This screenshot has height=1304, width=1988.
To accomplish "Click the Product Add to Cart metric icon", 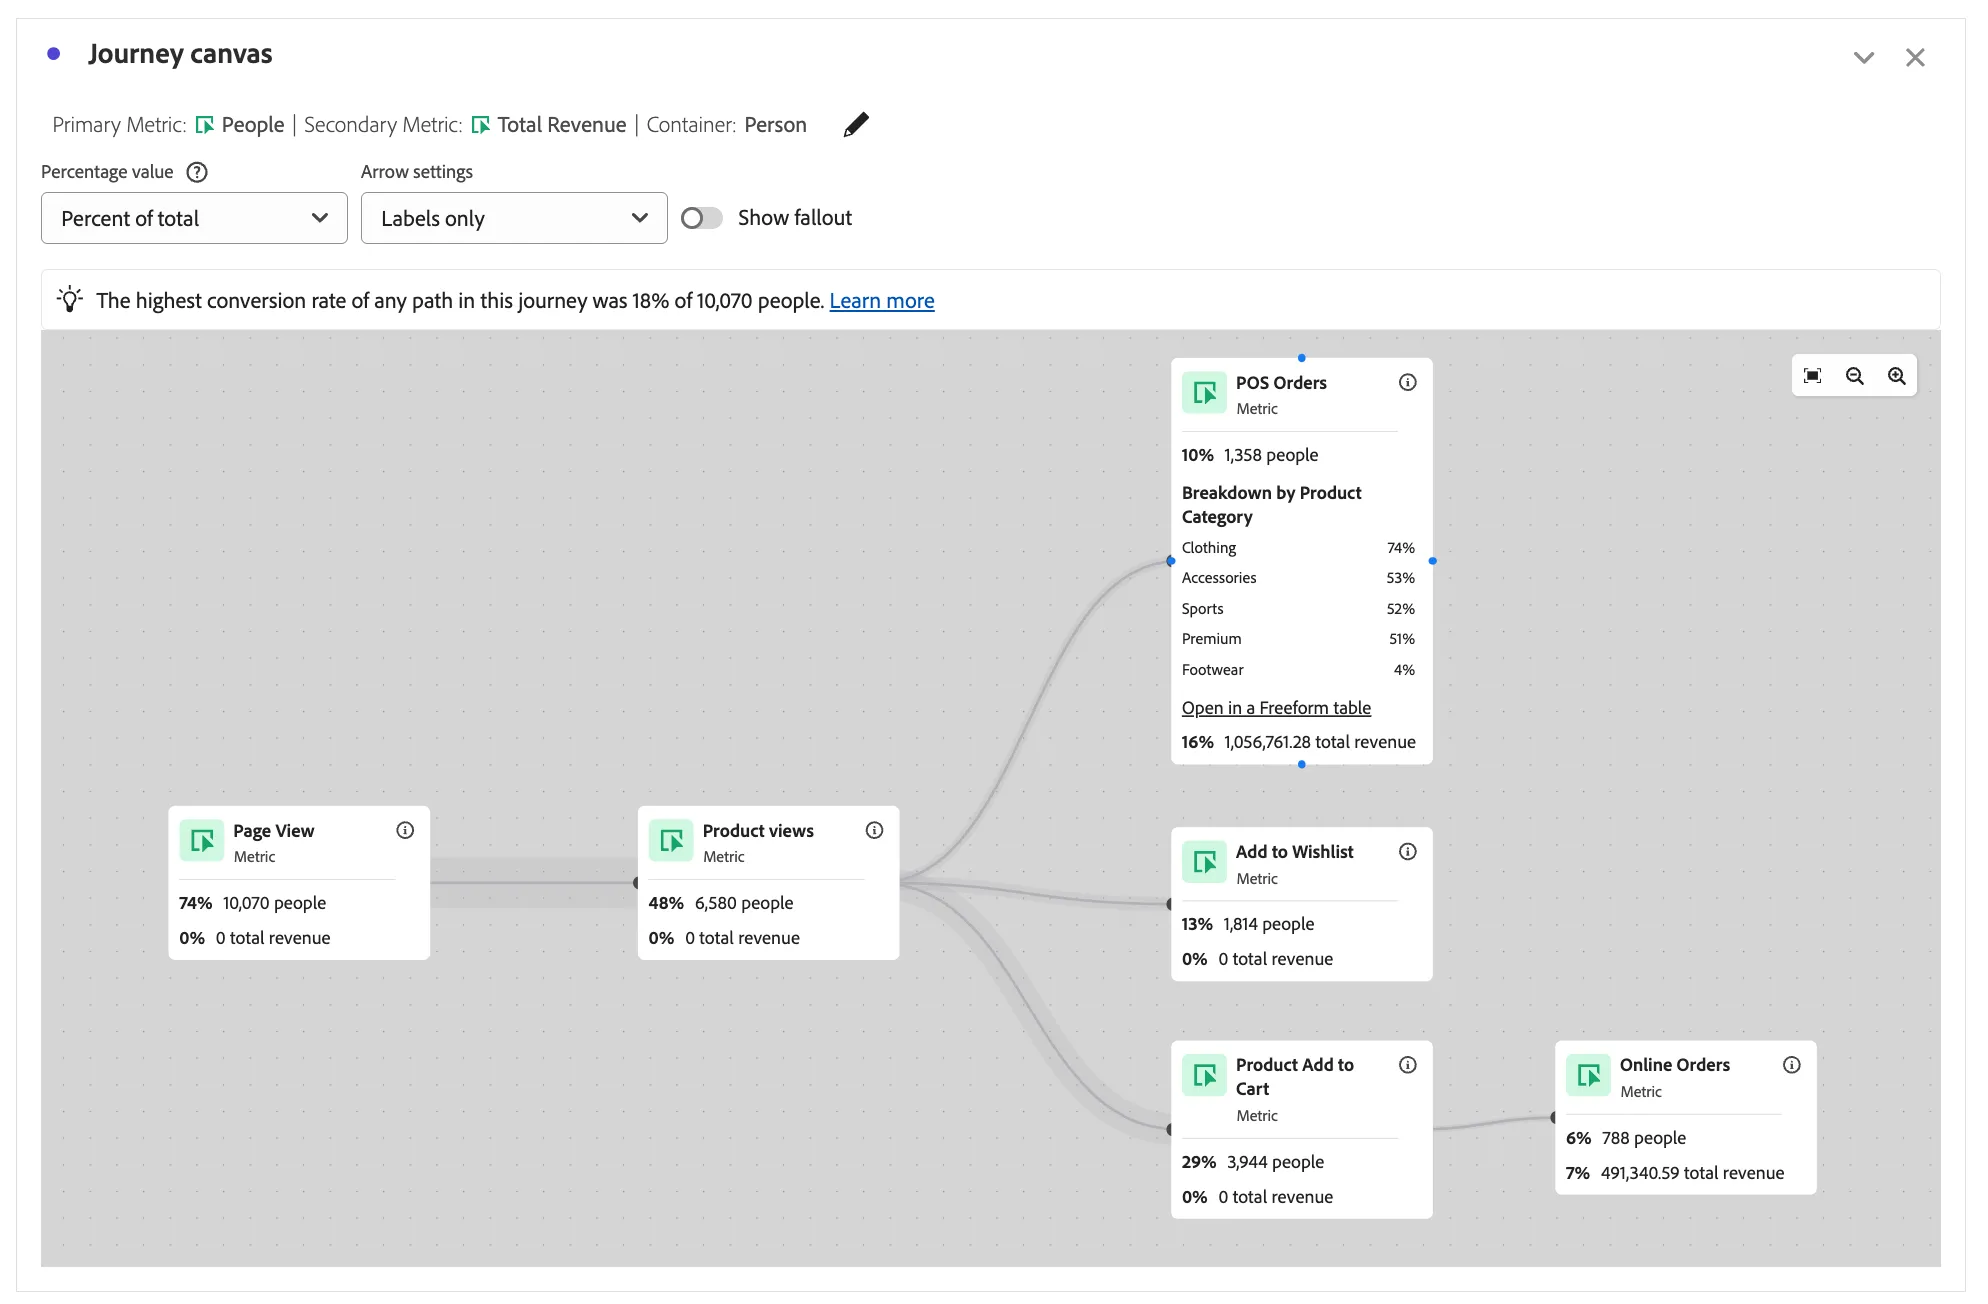I will pyautogui.click(x=1204, y=1076).
